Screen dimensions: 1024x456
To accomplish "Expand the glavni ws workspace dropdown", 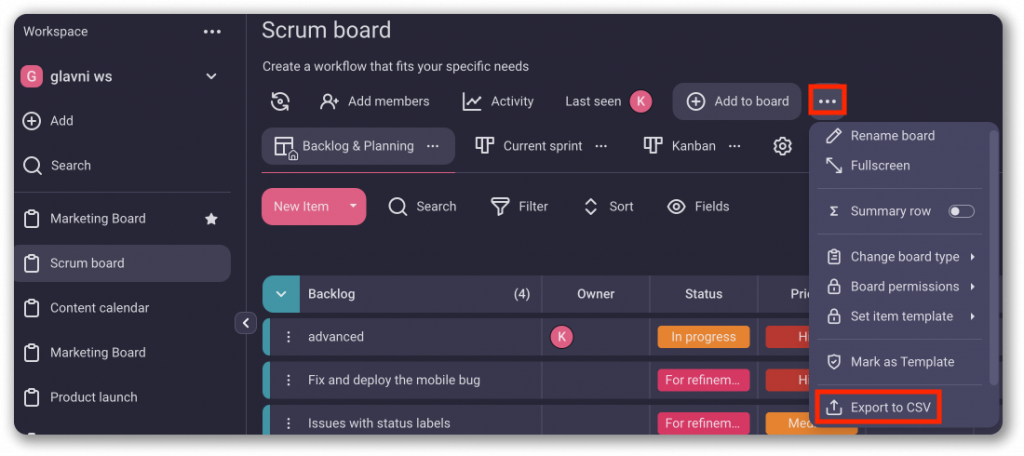I will tap(211, 76).
